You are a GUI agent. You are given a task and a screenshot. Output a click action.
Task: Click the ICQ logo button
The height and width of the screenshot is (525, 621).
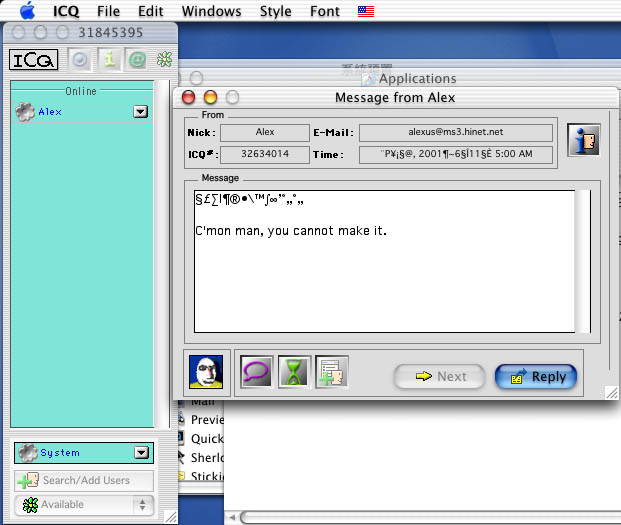pos(34,60)
